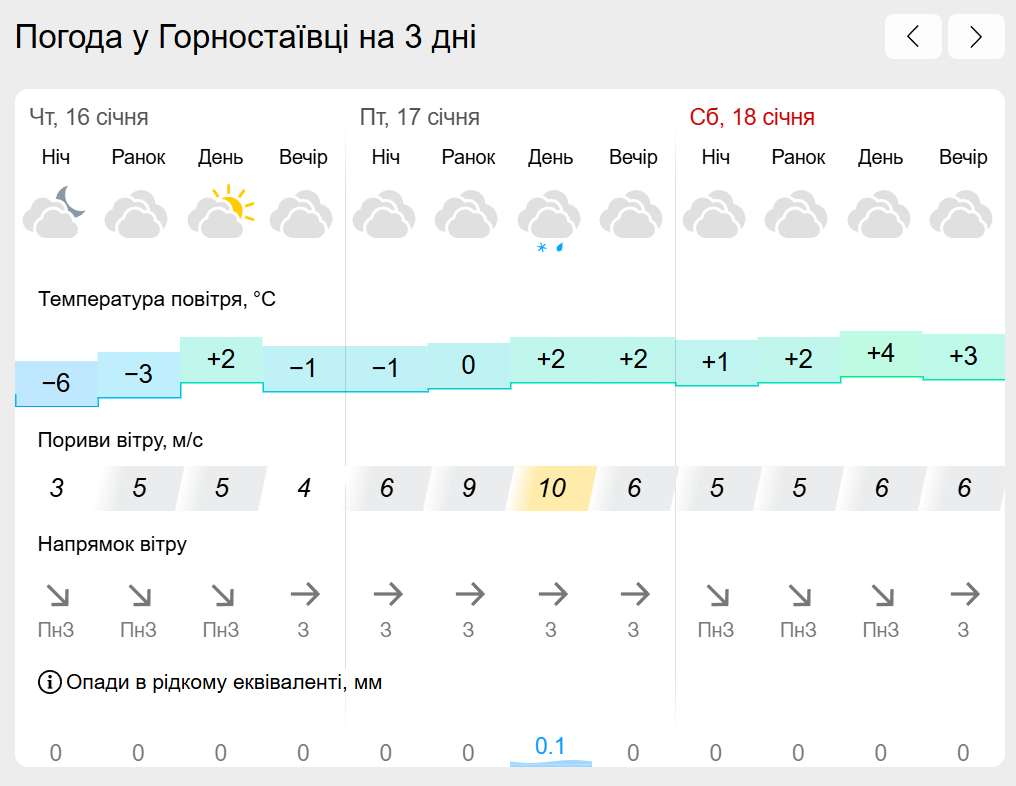Screen dimensions: 1016x786
Task: Click Thursday night northwest wind arrow
Action: pos(57,596)
